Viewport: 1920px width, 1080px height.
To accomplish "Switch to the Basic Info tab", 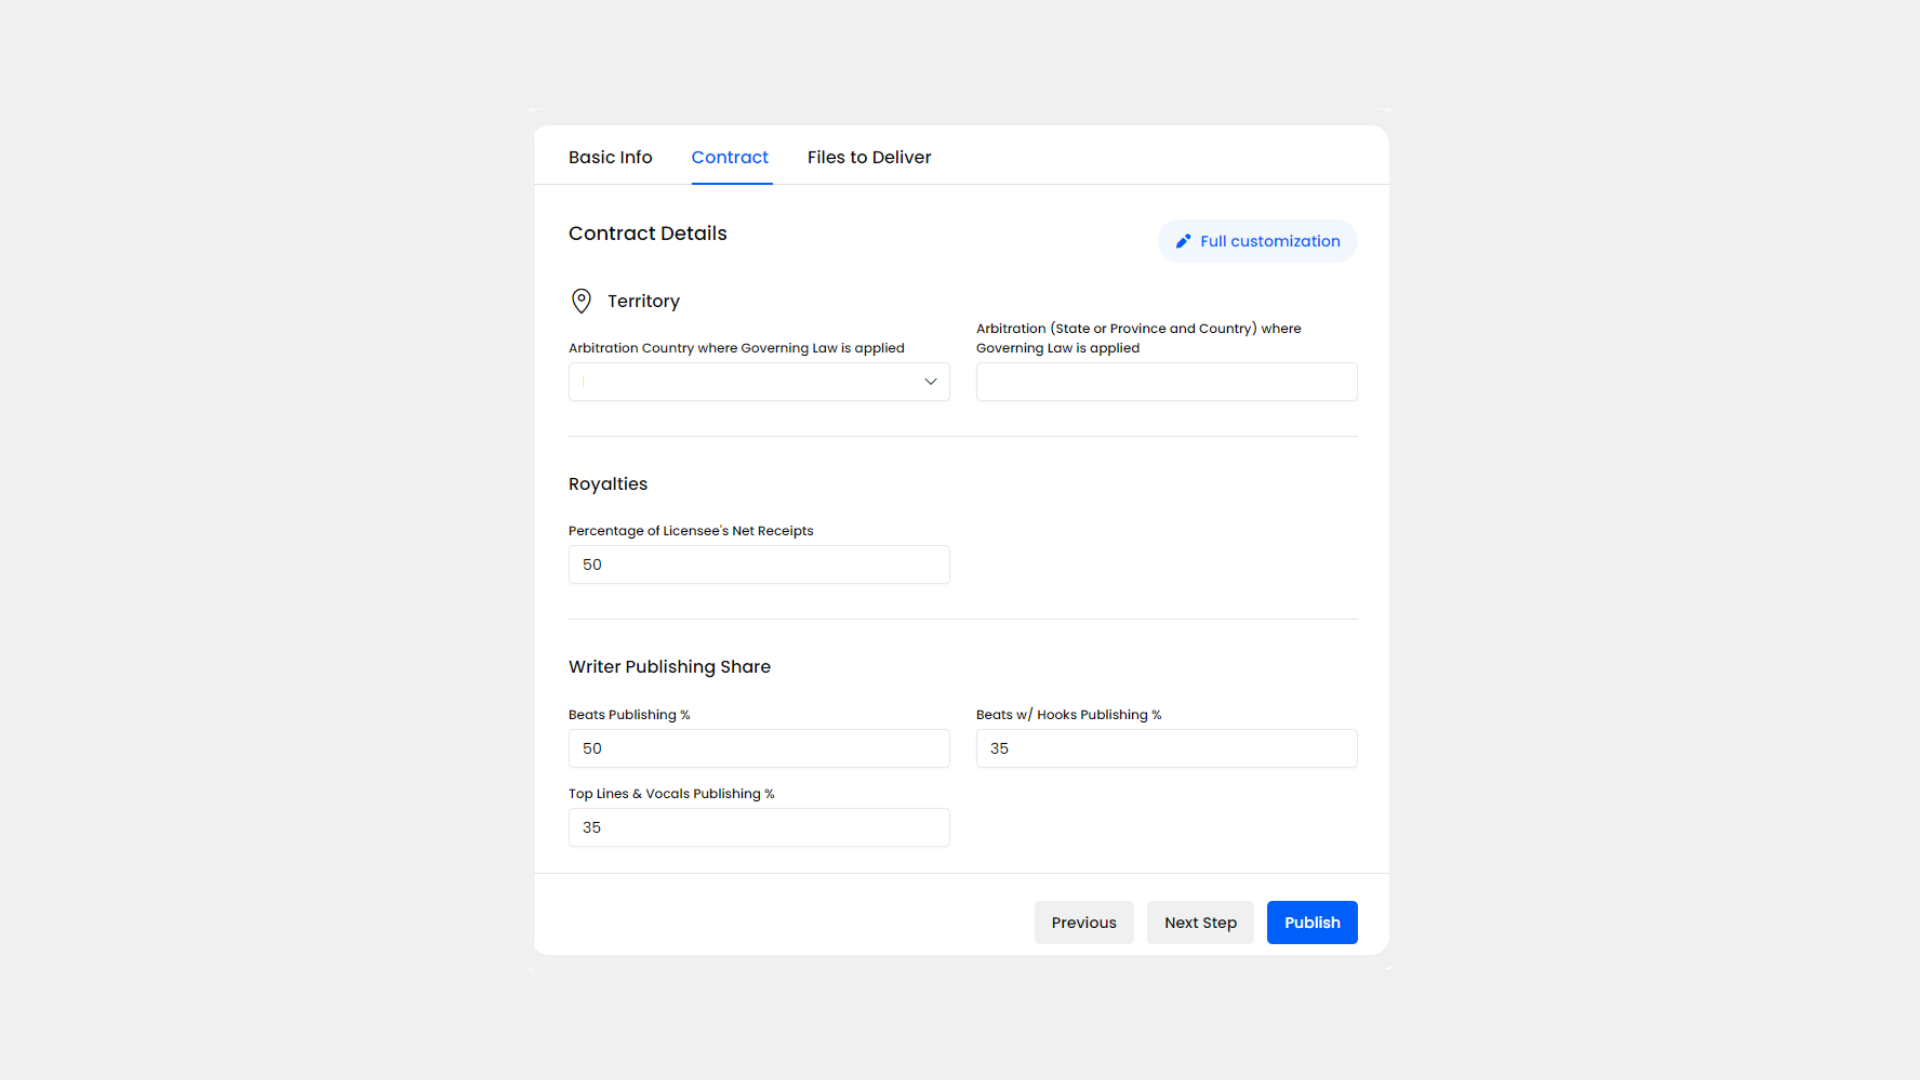I will pos(610,157).
